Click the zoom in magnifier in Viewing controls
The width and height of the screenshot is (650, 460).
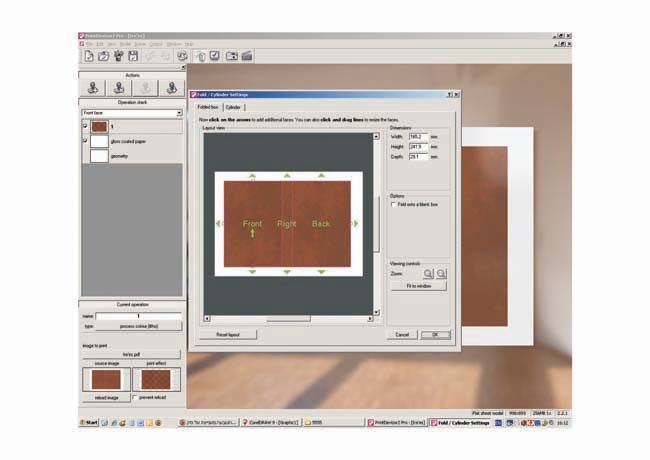(428, 274)
